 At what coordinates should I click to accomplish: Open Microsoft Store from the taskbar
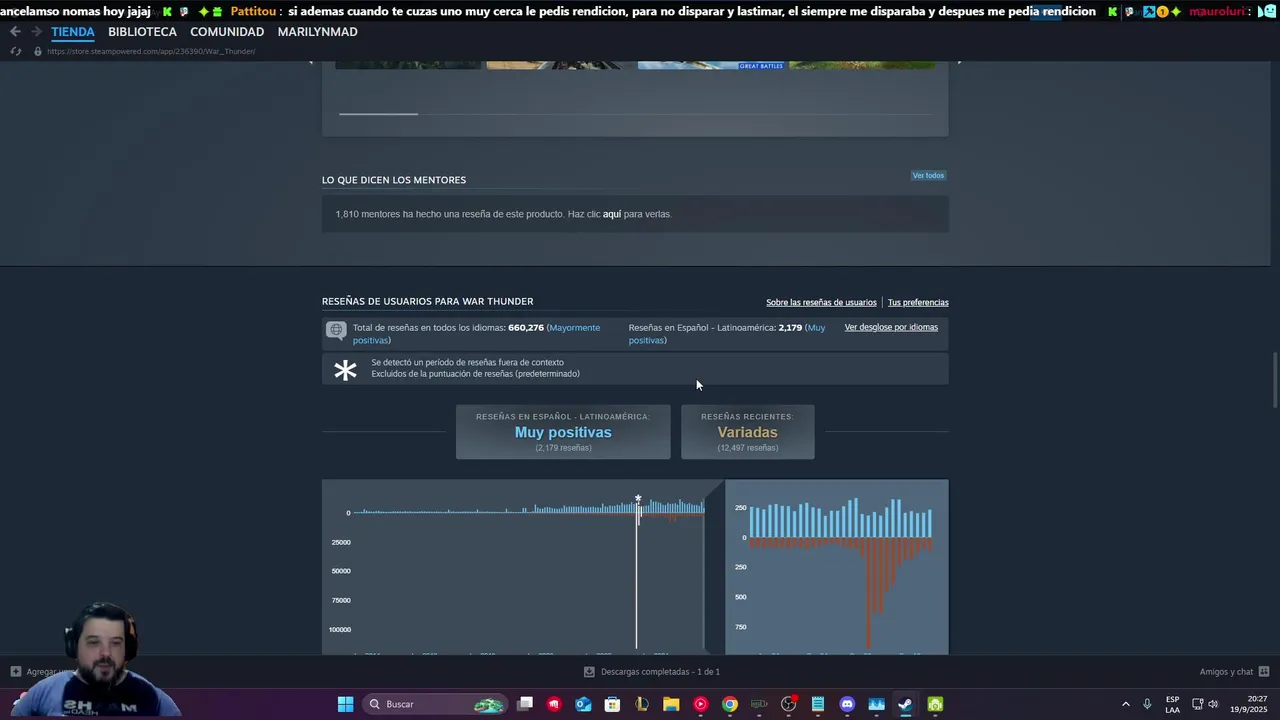pos(612,704)
